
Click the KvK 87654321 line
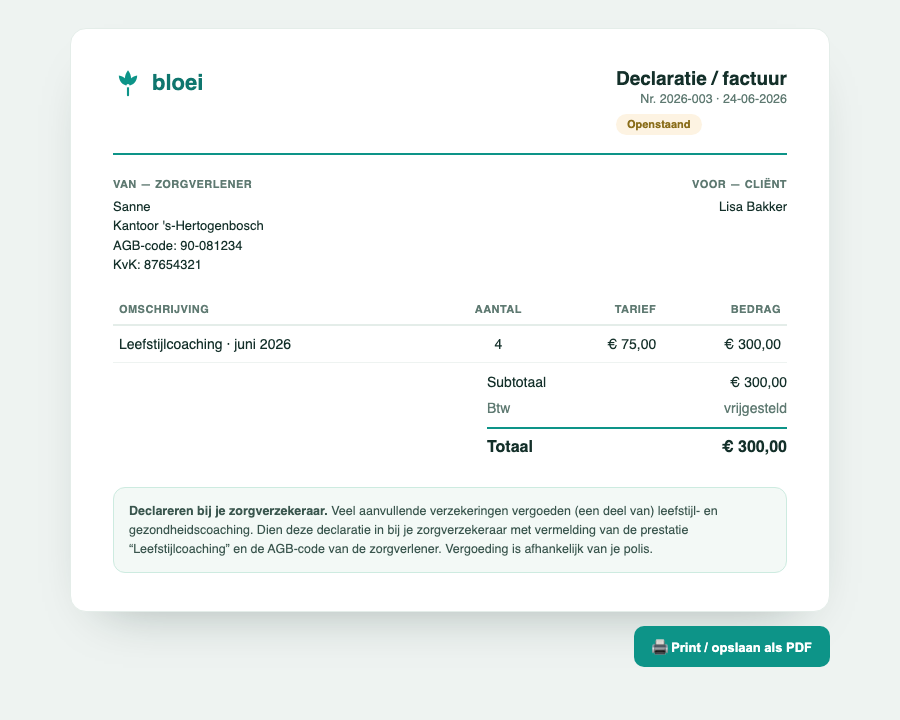click(157, 265)
